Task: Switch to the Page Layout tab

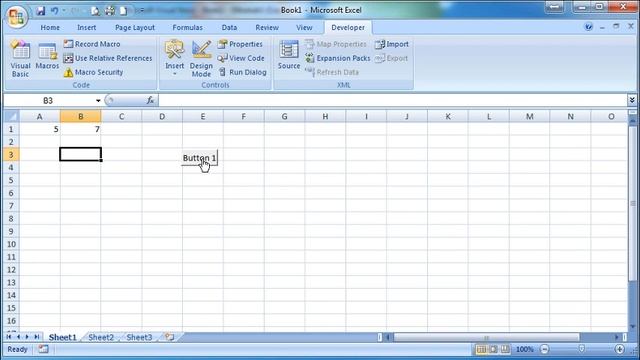Action: (x=135, y=27)
